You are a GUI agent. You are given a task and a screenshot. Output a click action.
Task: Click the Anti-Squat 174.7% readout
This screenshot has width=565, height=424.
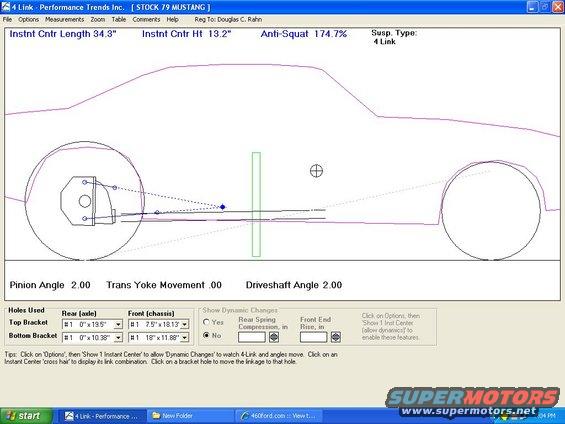[303, 34]
